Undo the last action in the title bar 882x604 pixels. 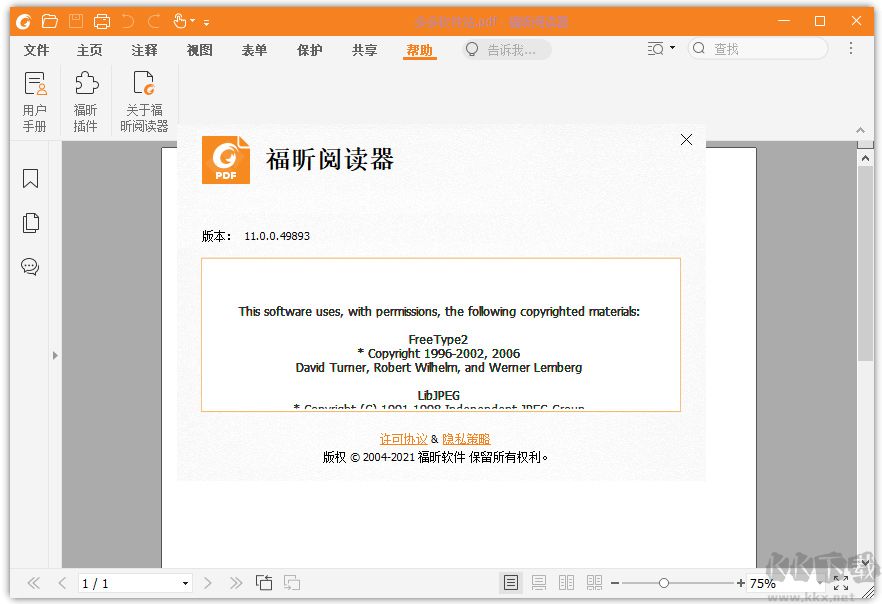click(x=128, y=21)
